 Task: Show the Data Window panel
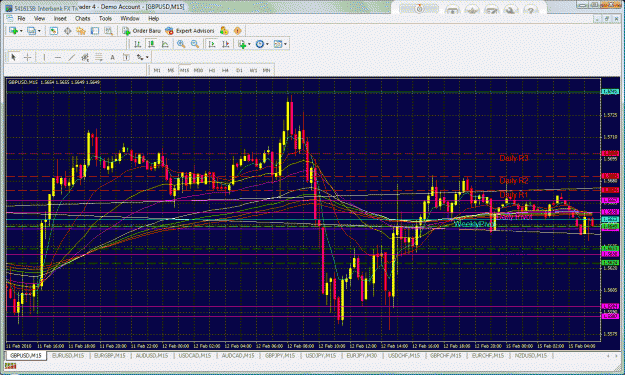(67, 31)
